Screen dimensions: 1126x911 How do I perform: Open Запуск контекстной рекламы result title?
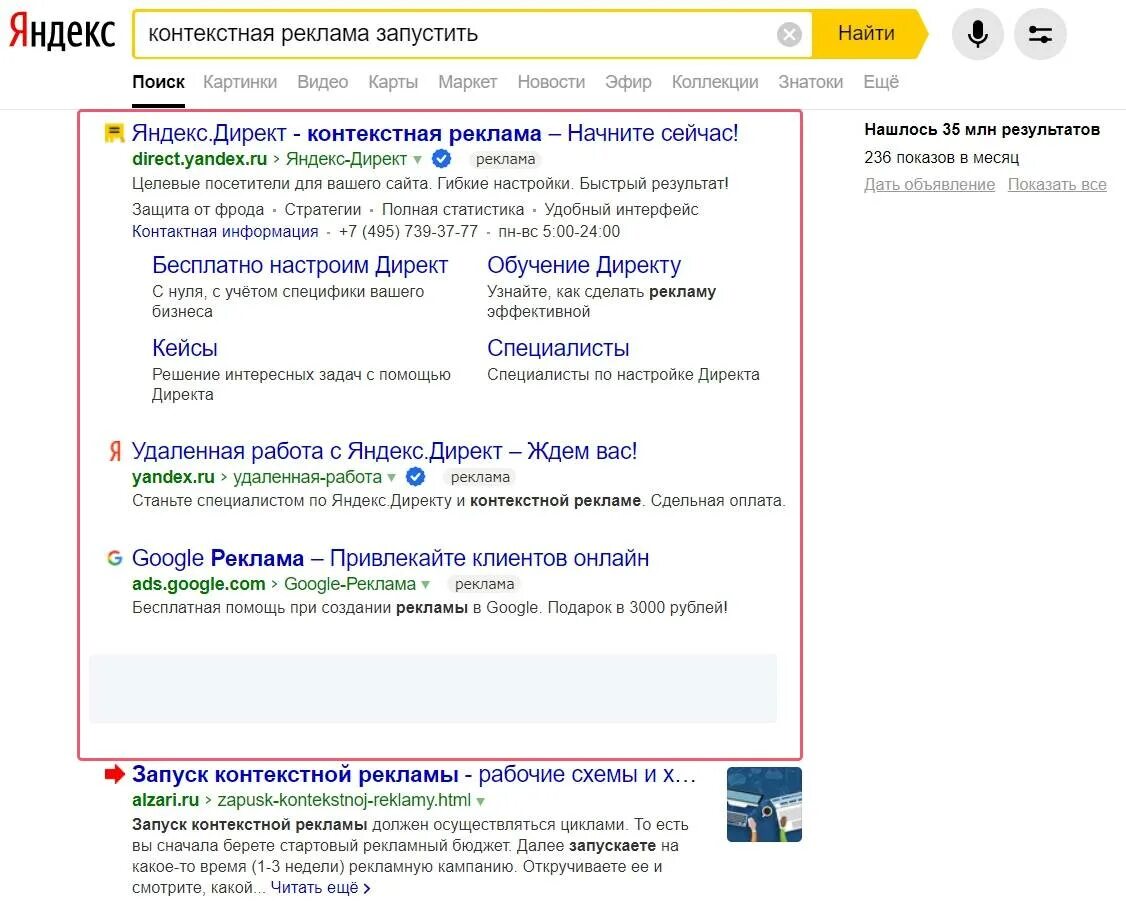click(414, 774)
